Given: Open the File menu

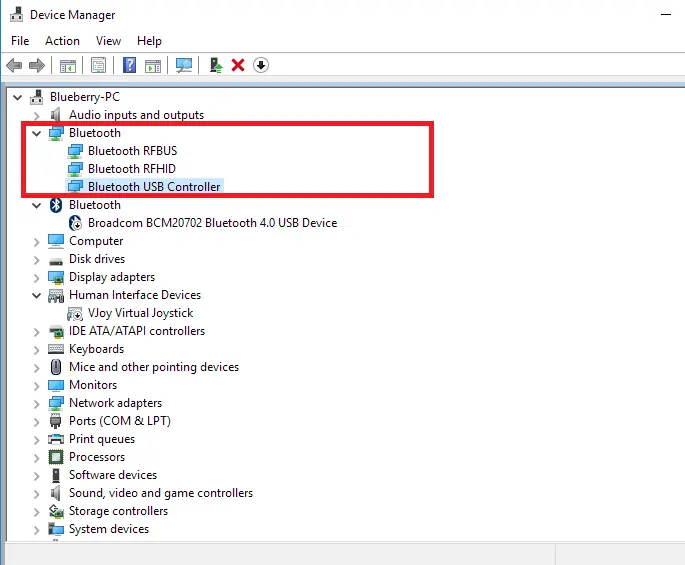Looking at the screenshot, I should pos(20,41).
